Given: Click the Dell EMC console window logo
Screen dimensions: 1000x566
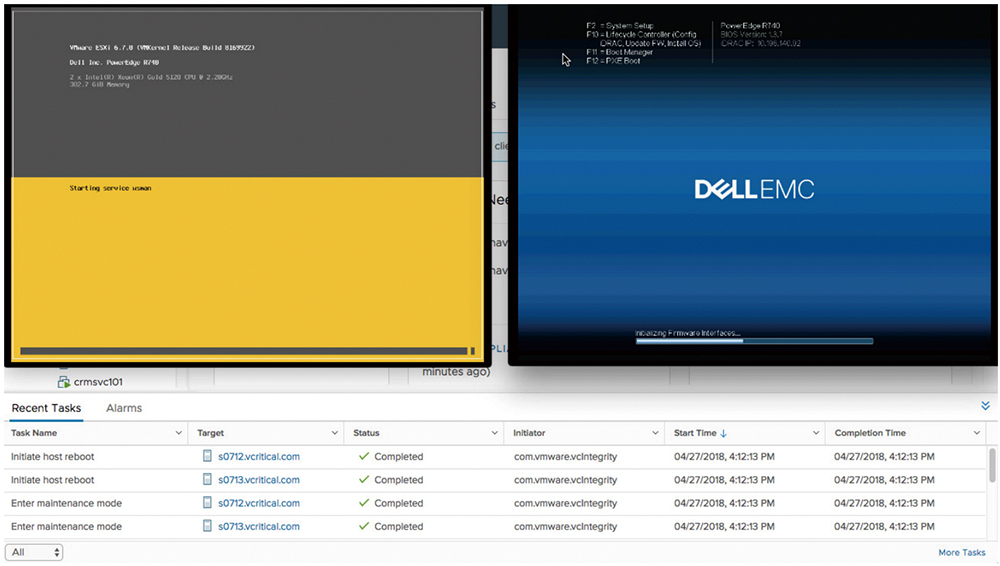Looking at the screenshot, I should (x=754, y=189).
